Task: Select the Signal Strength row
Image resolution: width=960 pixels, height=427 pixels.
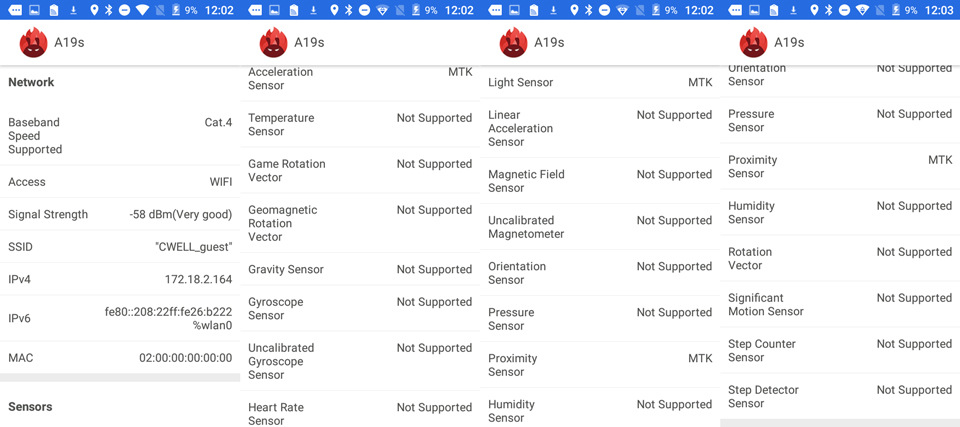Action: click(120, 214)
